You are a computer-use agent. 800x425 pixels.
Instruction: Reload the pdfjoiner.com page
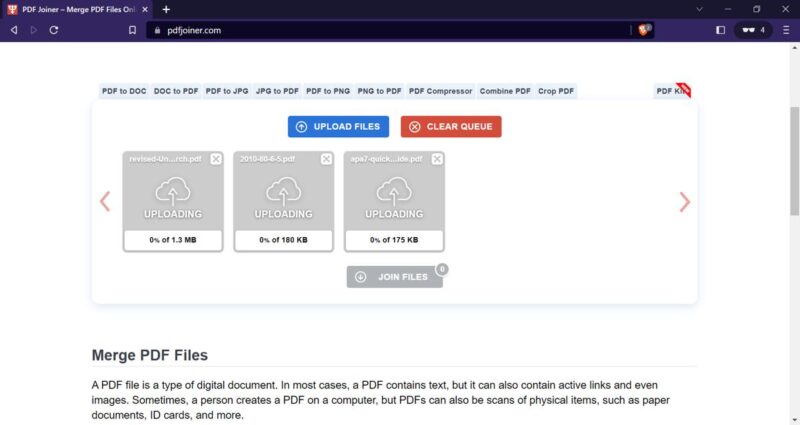[54, 30]
